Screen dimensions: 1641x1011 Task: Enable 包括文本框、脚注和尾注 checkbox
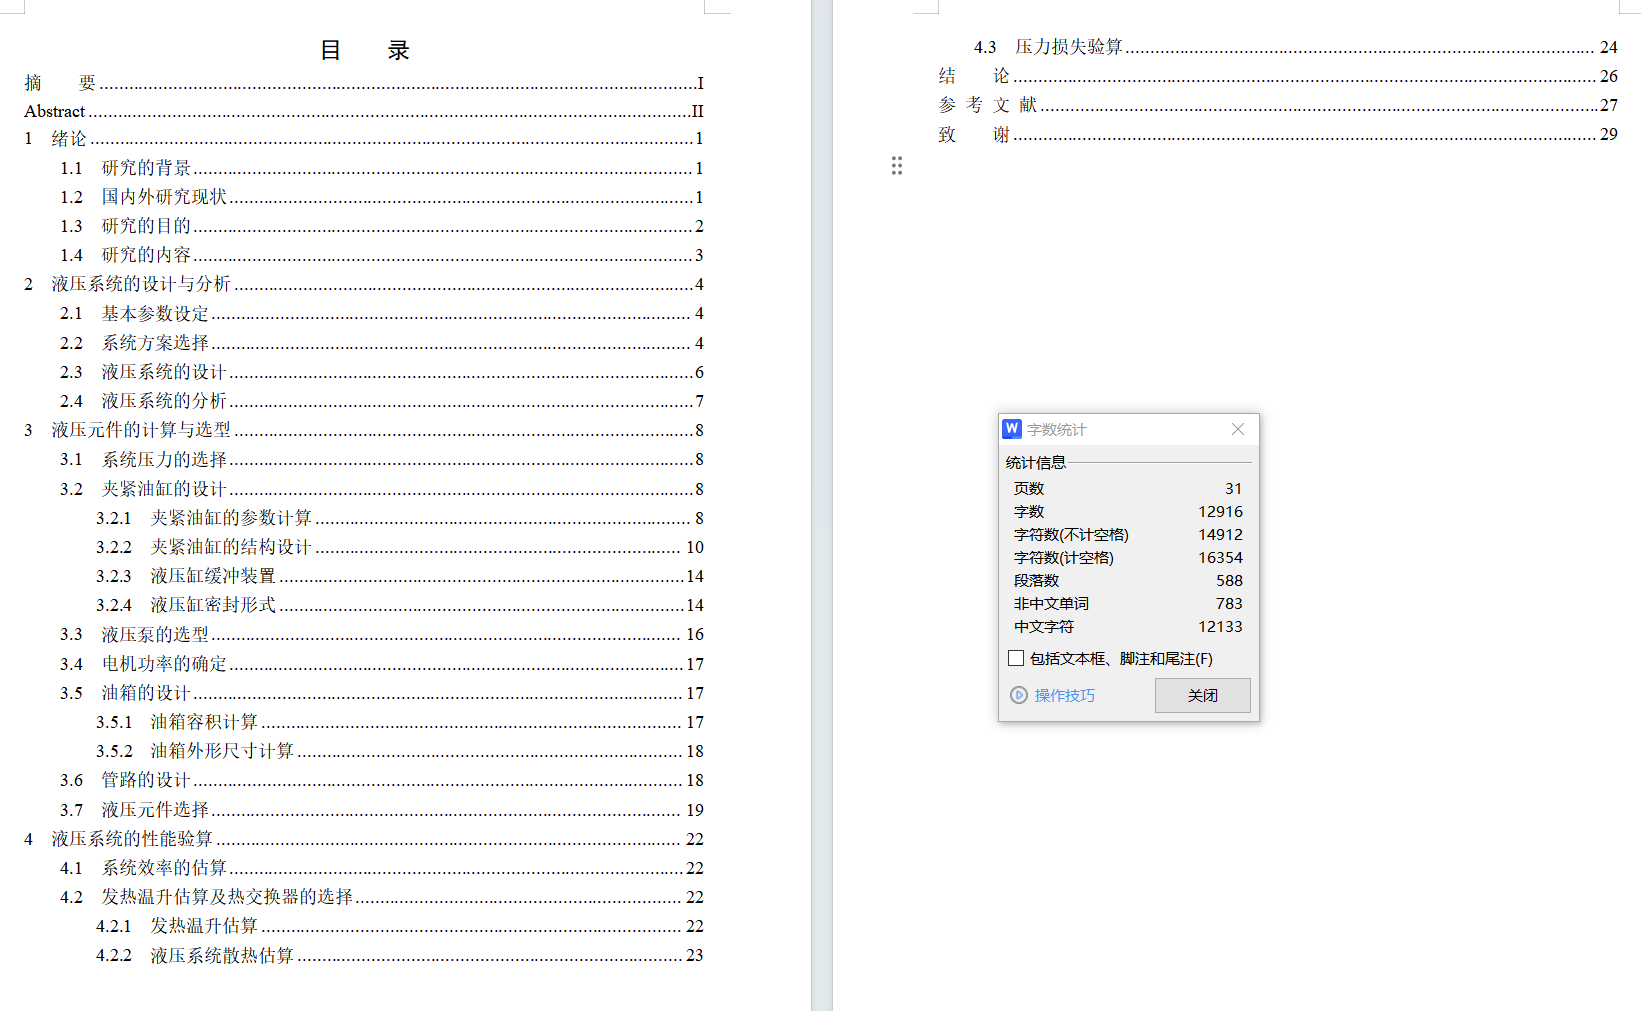1015,657
